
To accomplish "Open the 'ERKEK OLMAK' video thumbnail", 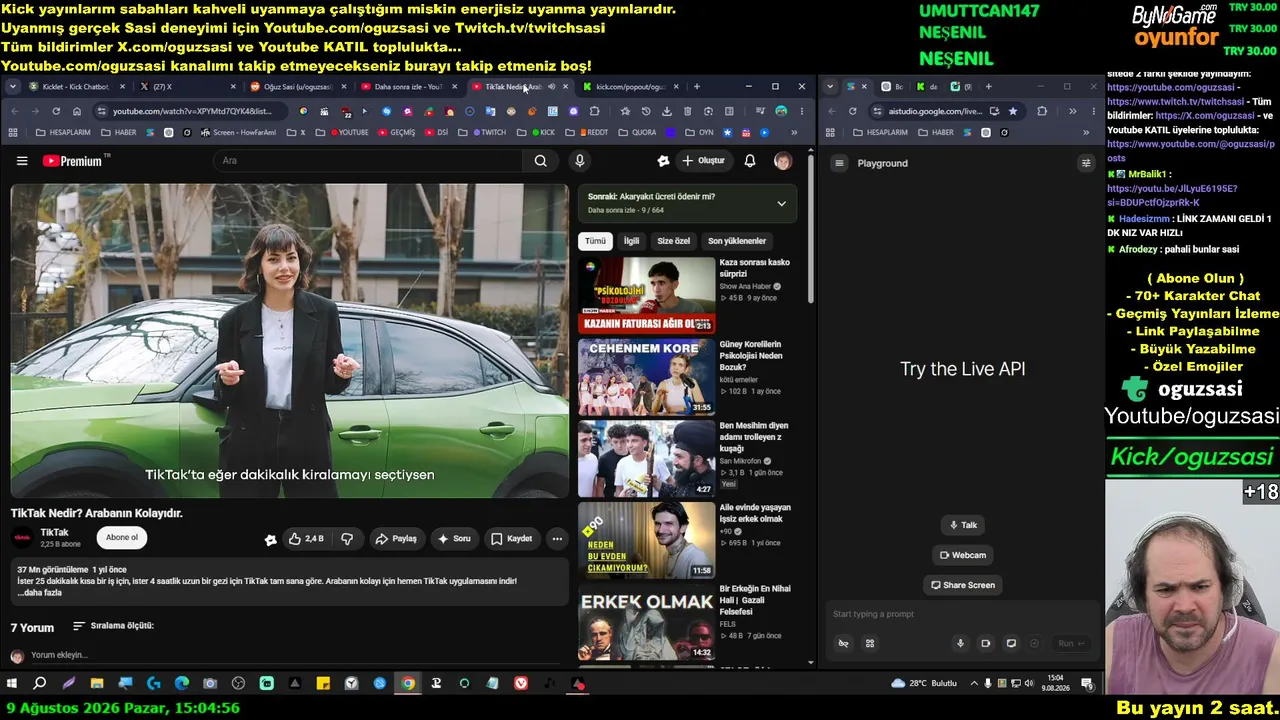I will (646, 622).
